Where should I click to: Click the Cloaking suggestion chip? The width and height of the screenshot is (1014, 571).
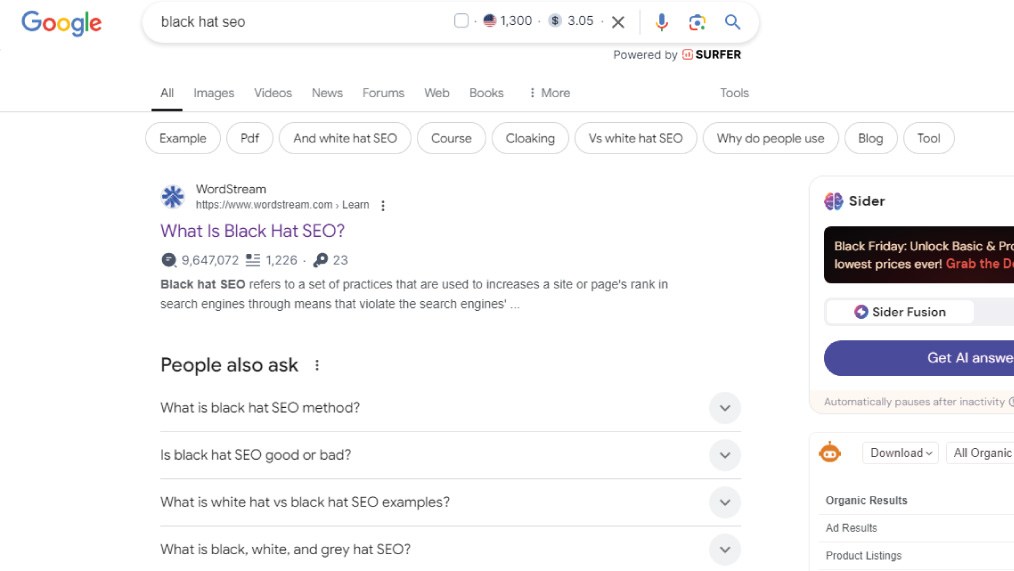point(530,138)
